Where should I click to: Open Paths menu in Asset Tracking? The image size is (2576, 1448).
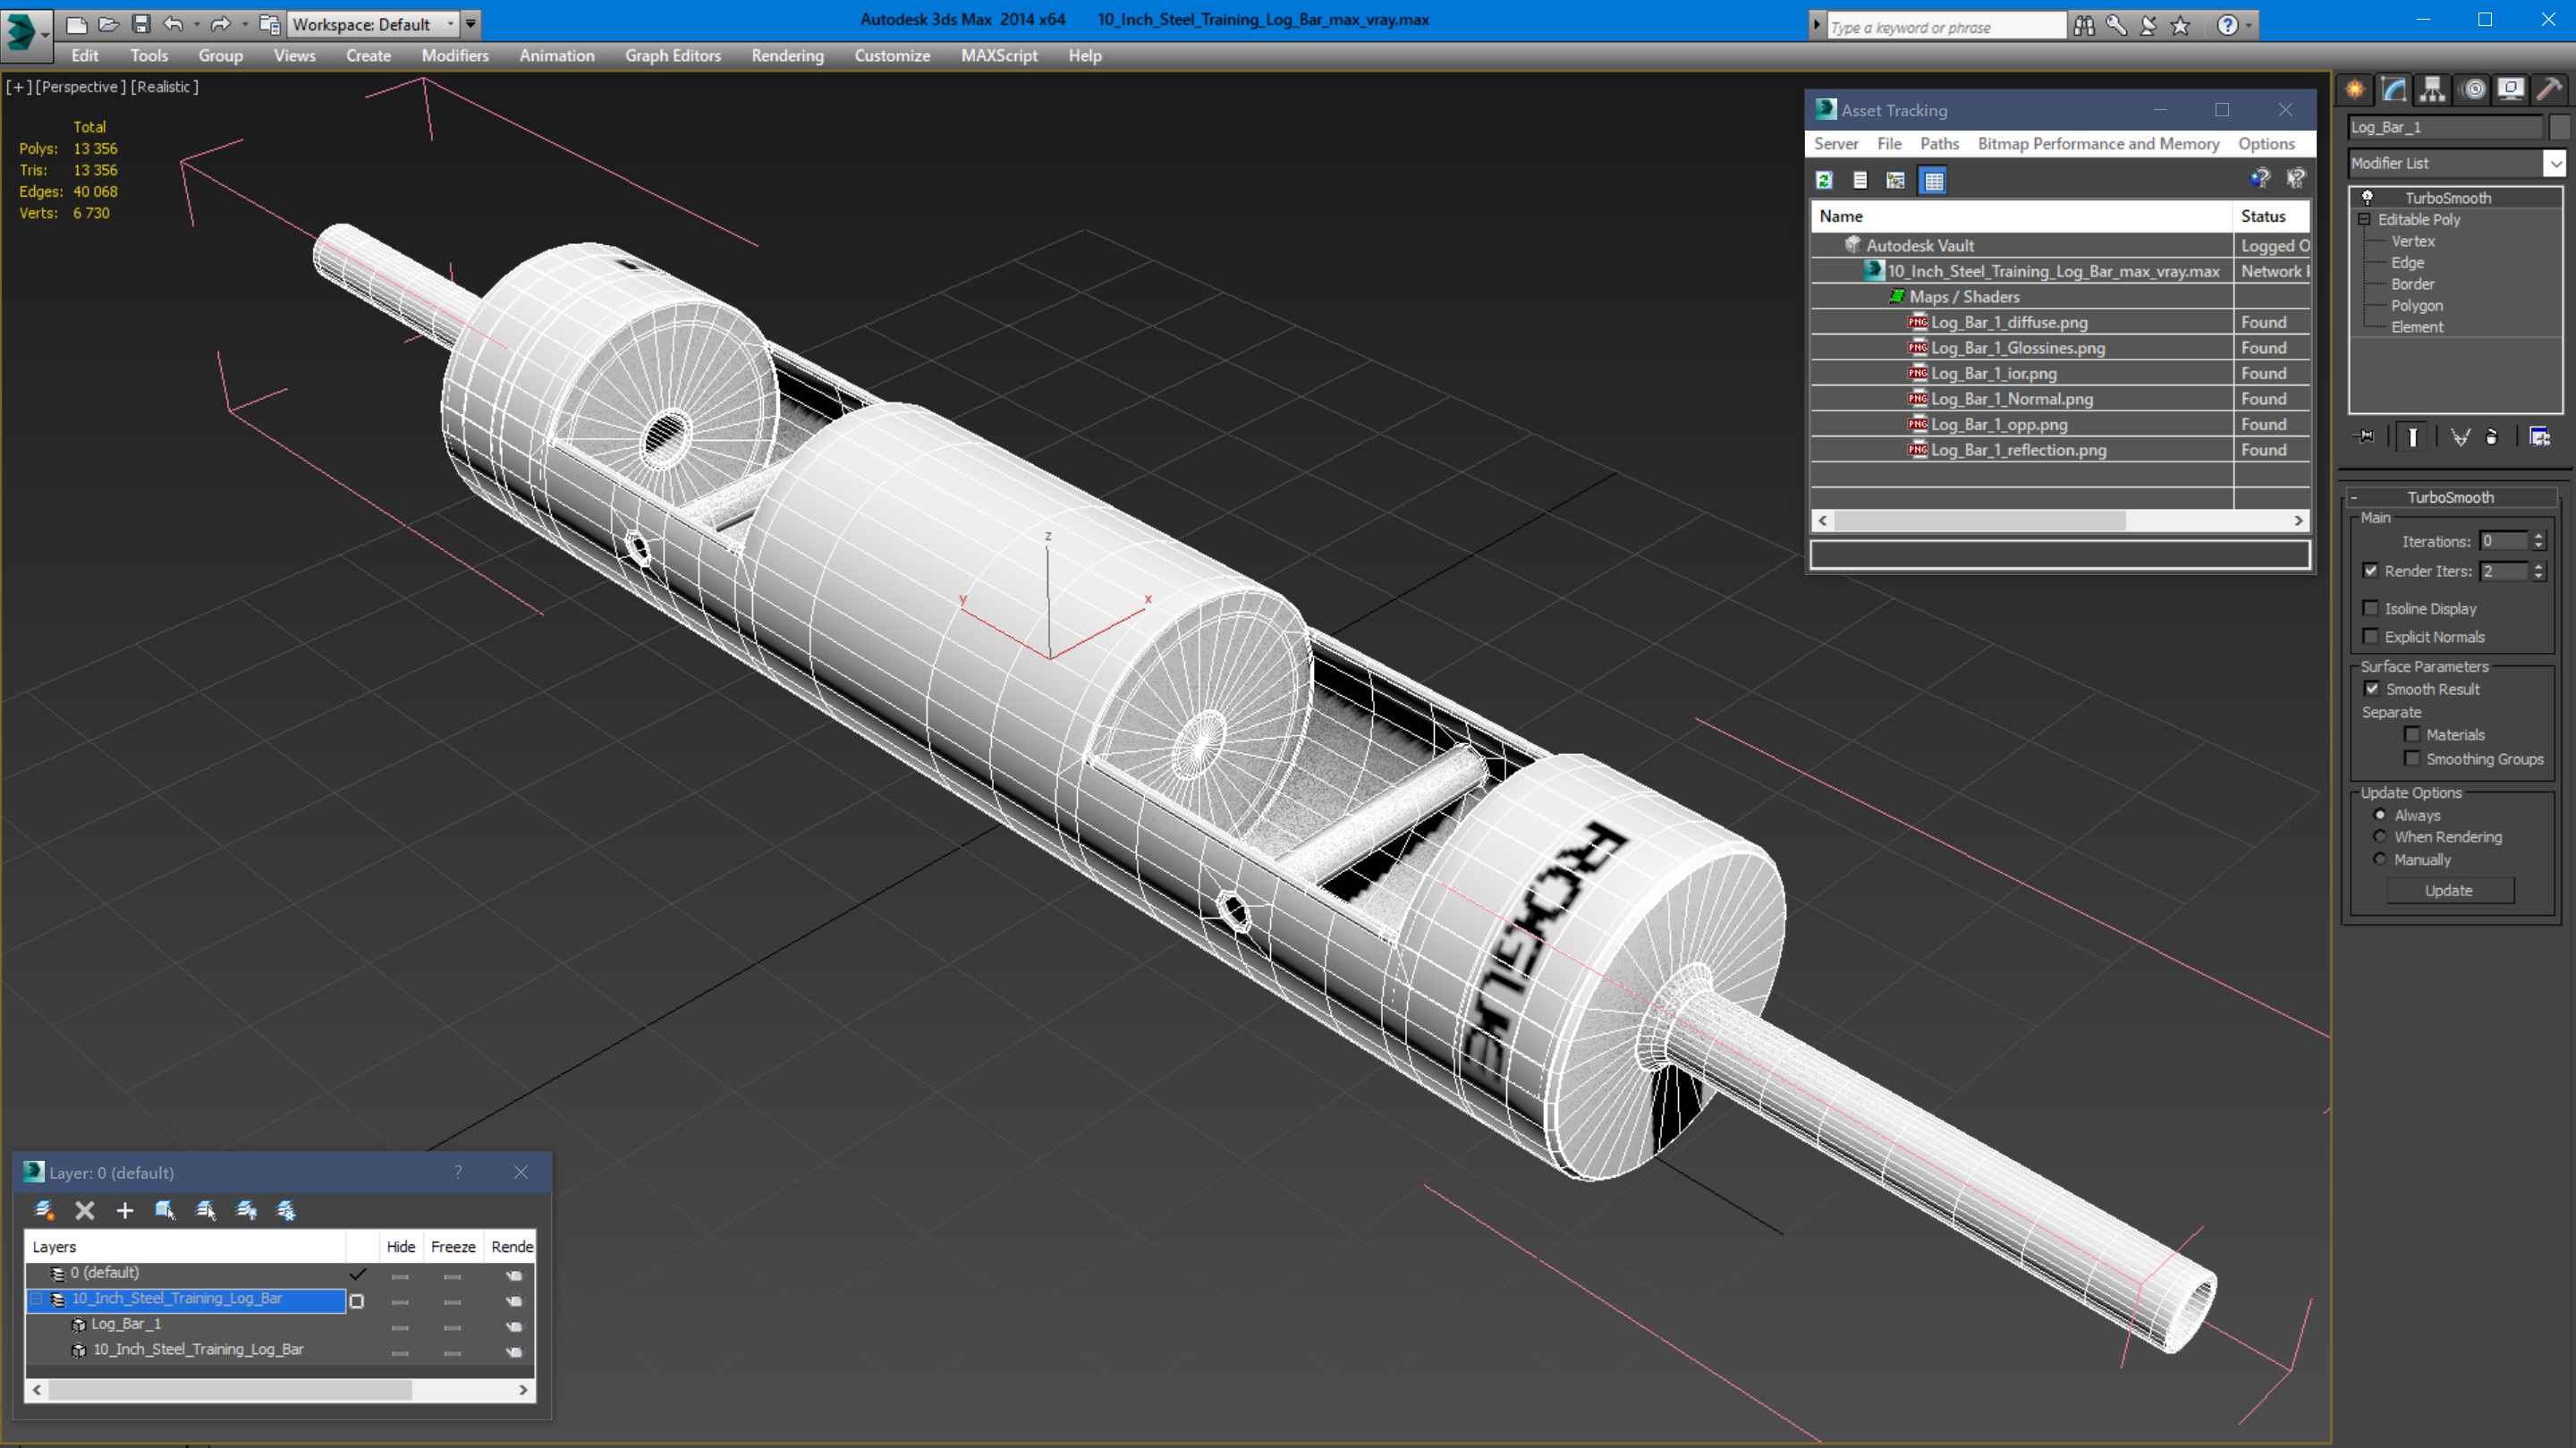(x=1938, y=144)
